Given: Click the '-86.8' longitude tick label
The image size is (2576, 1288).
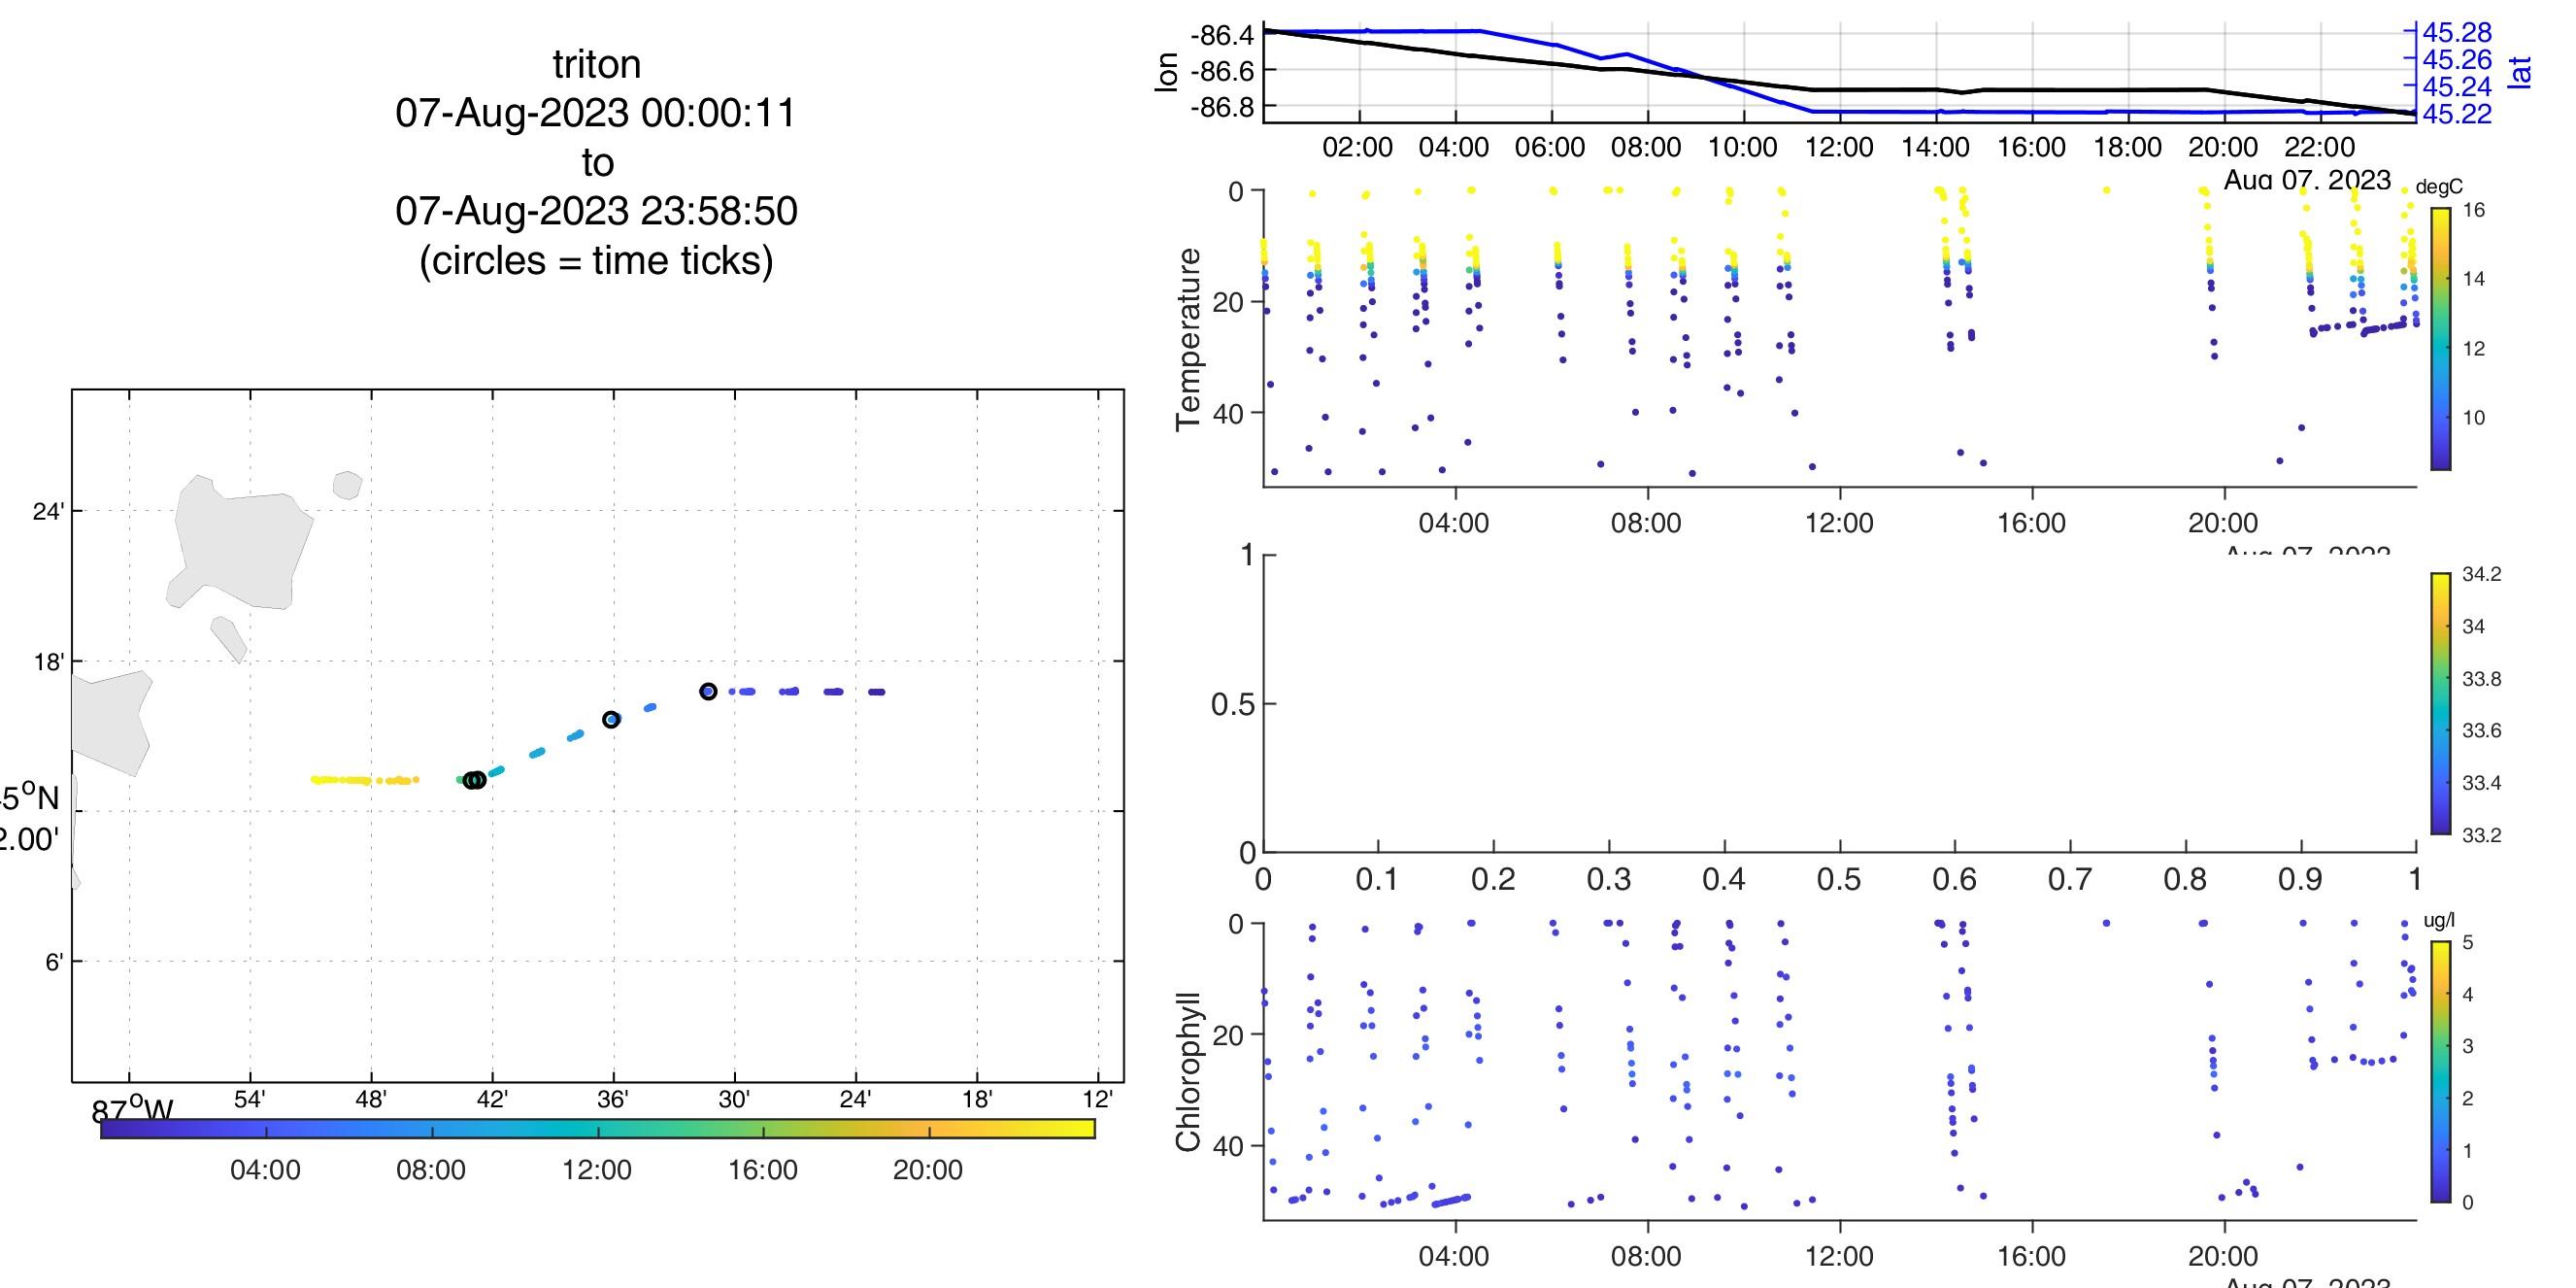Looking at the screenshot, I should 1222,107.
